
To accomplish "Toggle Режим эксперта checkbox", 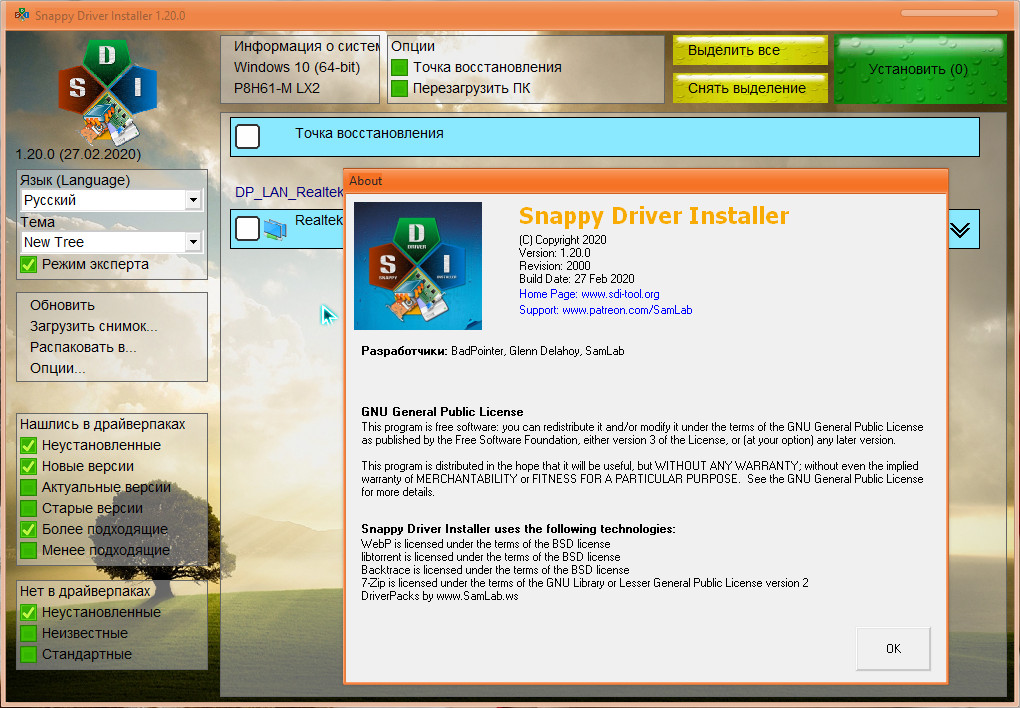I will [x=28, y=264].
